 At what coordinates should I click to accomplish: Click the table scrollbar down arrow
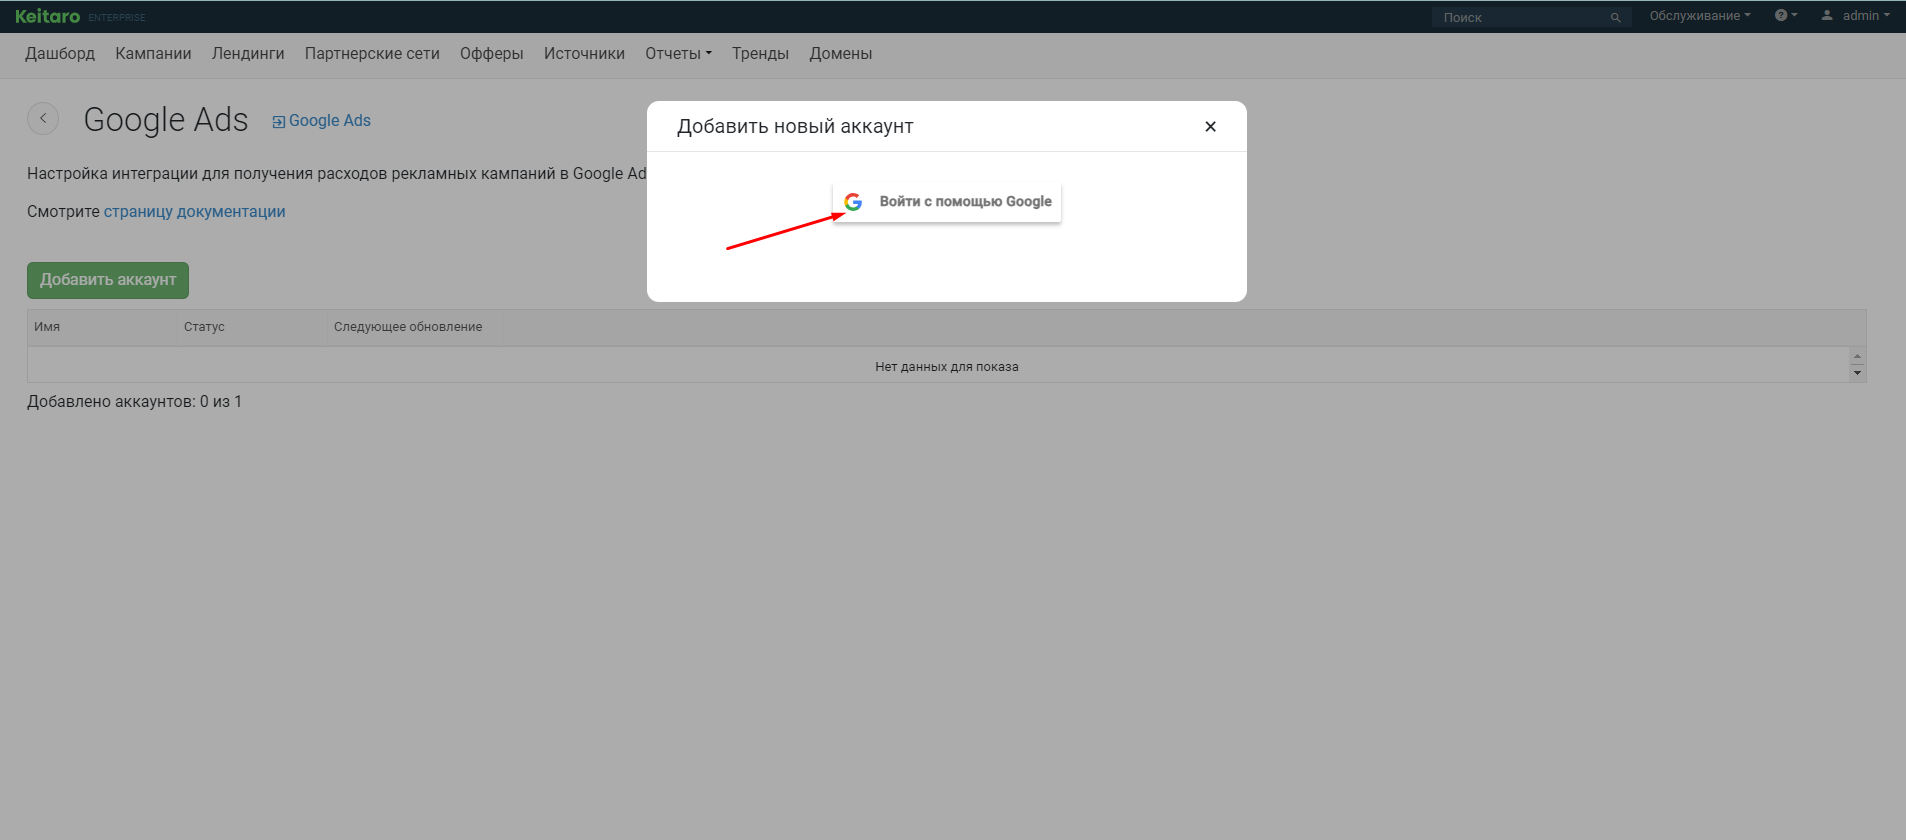click(x=1857, y=373)
